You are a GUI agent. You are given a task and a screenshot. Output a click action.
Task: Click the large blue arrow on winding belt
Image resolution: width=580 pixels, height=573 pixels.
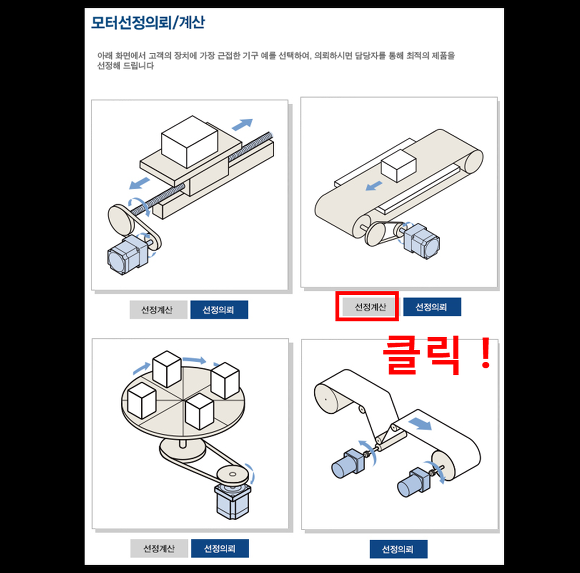coord(420,424)
